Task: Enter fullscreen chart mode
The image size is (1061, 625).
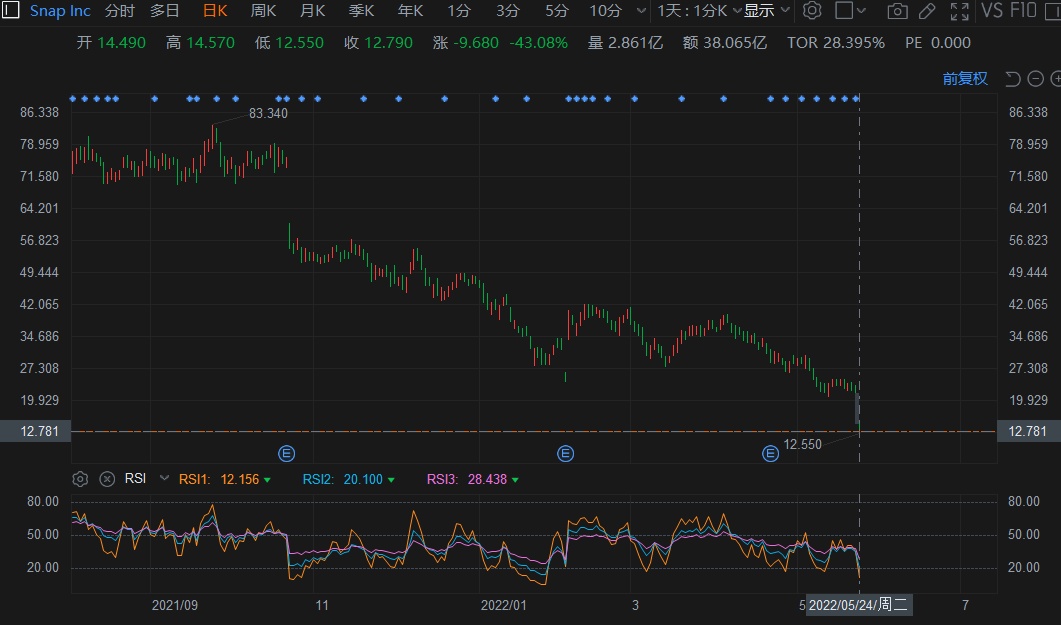Action: click(x=959, y=11)
